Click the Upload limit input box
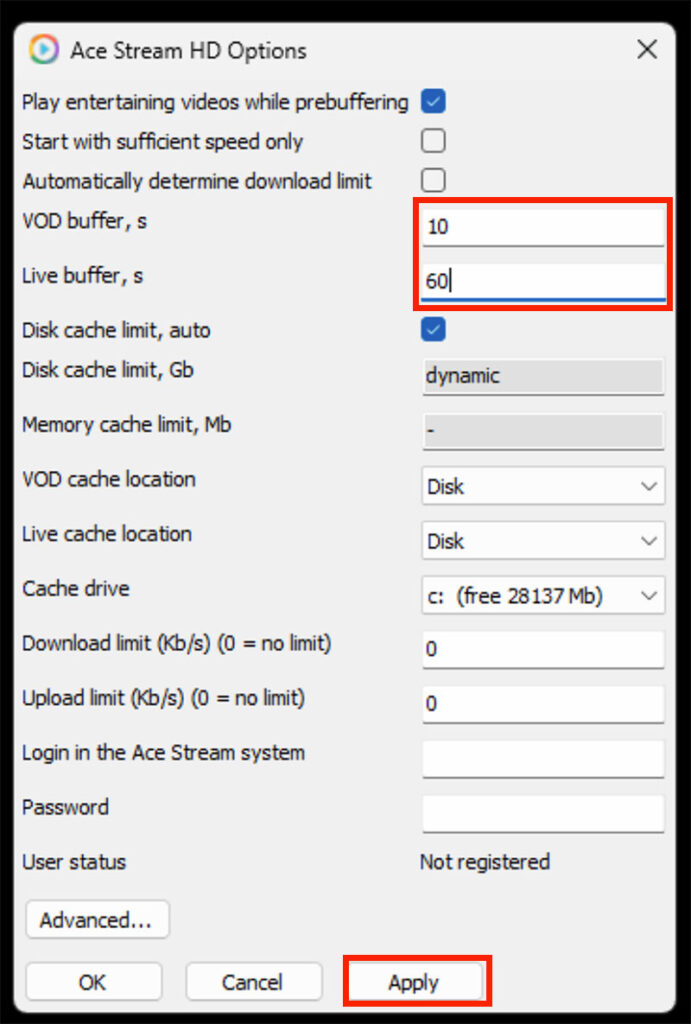This screenshot has height=1024, width=691. coord(543,704)
